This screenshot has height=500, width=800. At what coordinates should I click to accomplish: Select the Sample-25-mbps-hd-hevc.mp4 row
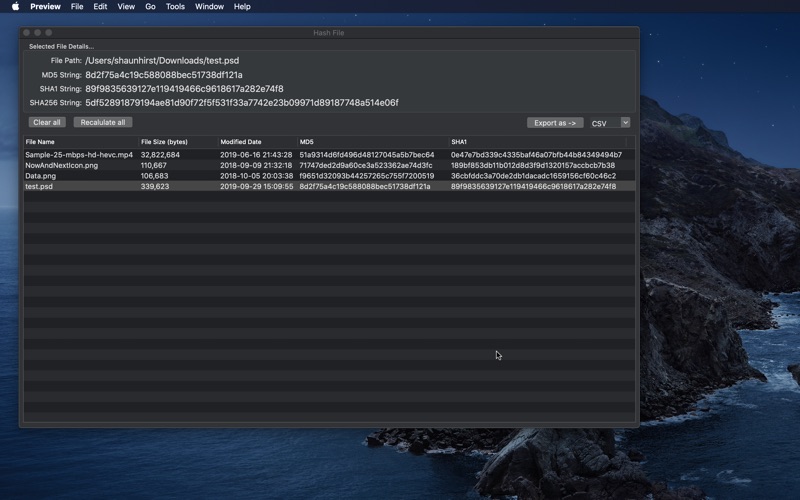click(330, 155)
